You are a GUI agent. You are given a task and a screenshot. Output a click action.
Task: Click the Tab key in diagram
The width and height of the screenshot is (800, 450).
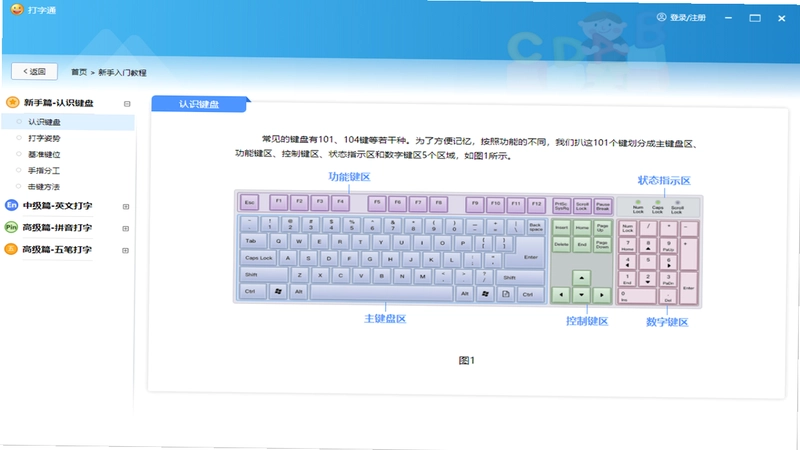click(253, 241)
